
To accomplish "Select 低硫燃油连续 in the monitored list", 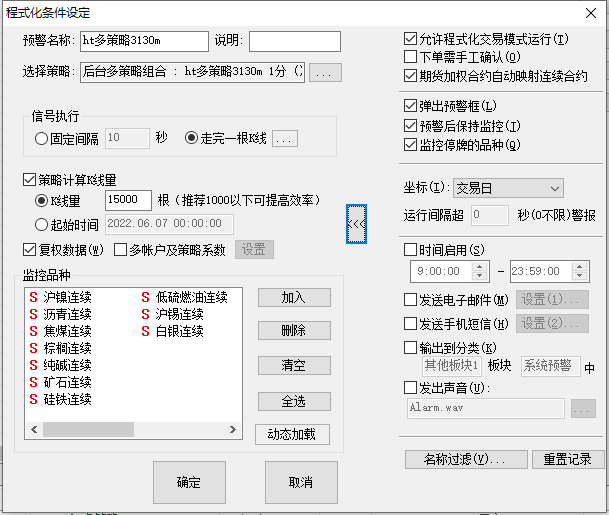I will pyautogui.click(x=184, y=297).
